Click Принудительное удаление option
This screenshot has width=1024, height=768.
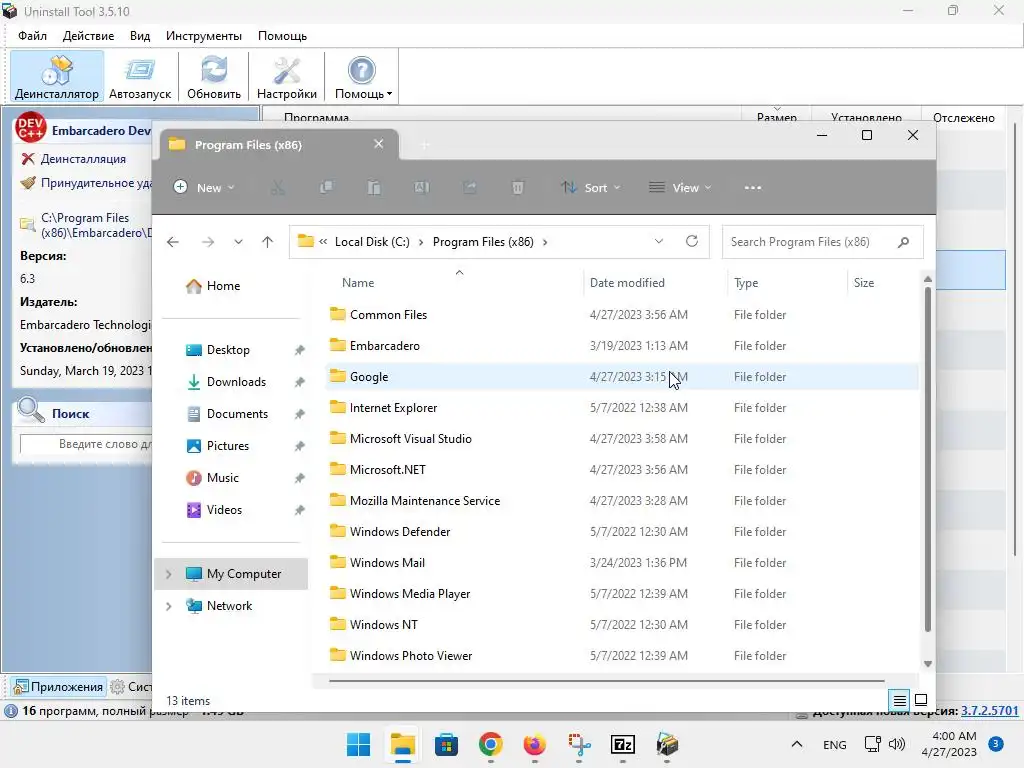pyautogui.click(x=86, y=183)
